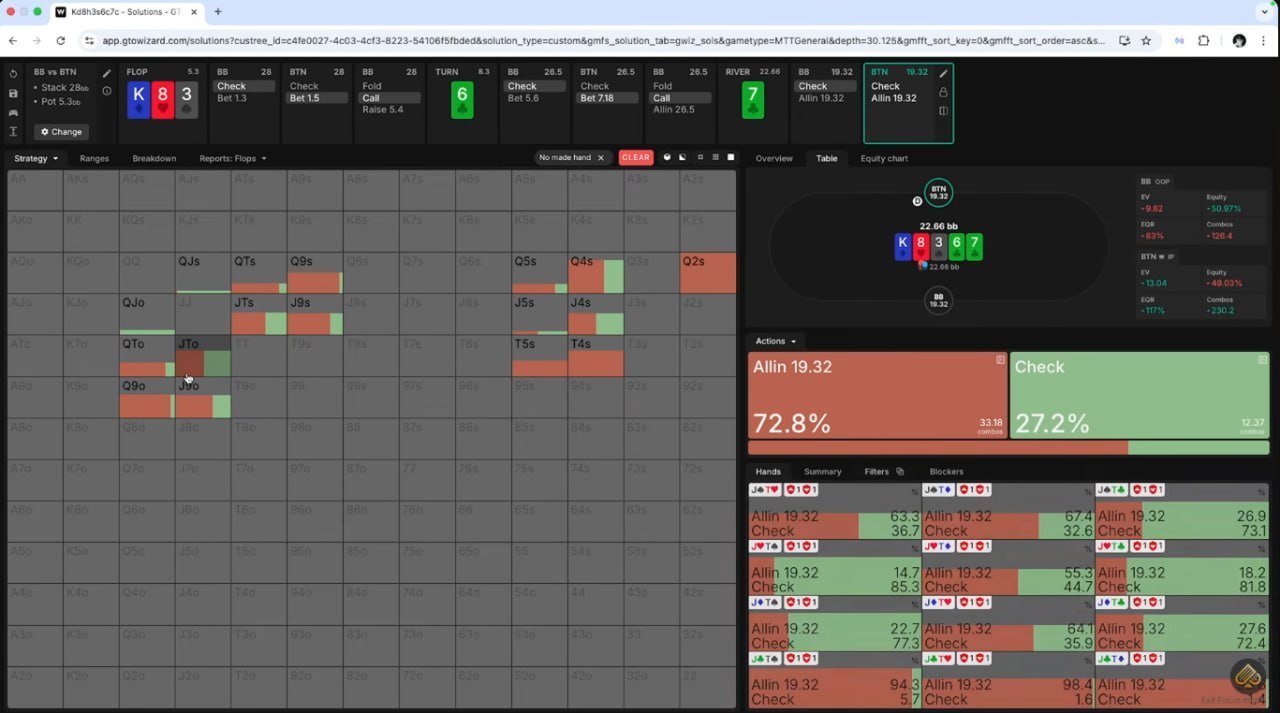Image resolution: width=1280 pixels, height=713 pixels.
Task: Open the info icon beside the Pot value
Action: click(x=107, y=91)
